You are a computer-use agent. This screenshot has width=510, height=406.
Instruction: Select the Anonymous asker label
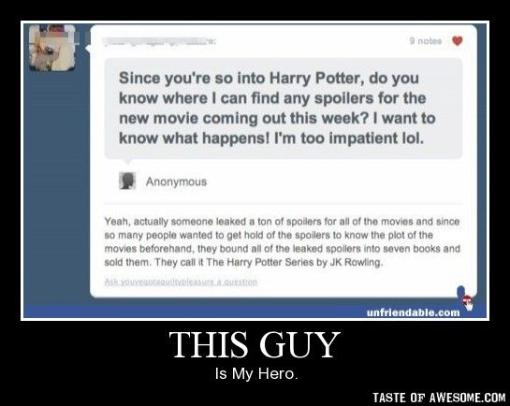176,182
